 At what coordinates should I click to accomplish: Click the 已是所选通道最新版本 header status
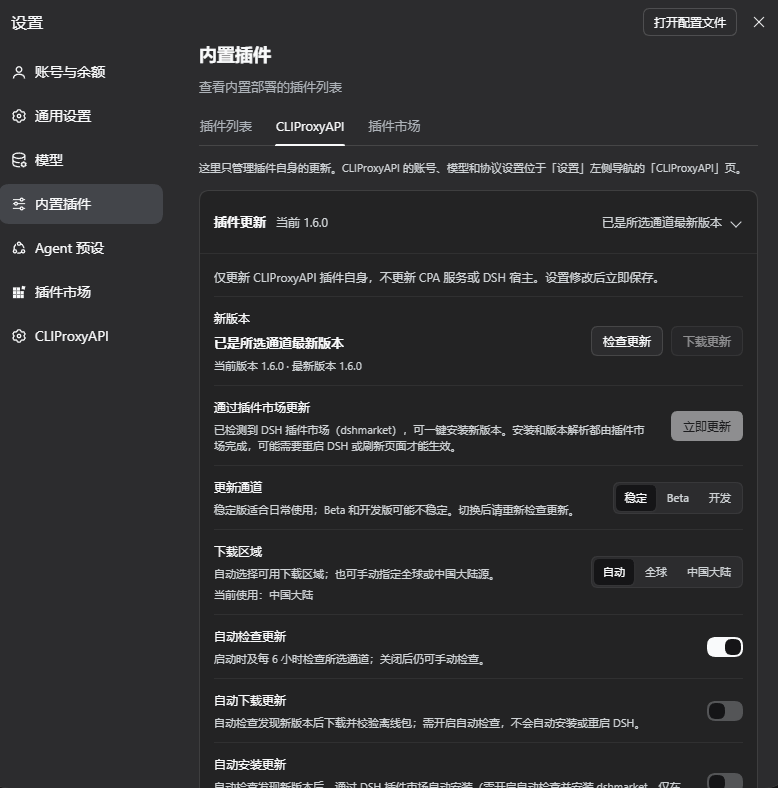[x=662, y=223]
